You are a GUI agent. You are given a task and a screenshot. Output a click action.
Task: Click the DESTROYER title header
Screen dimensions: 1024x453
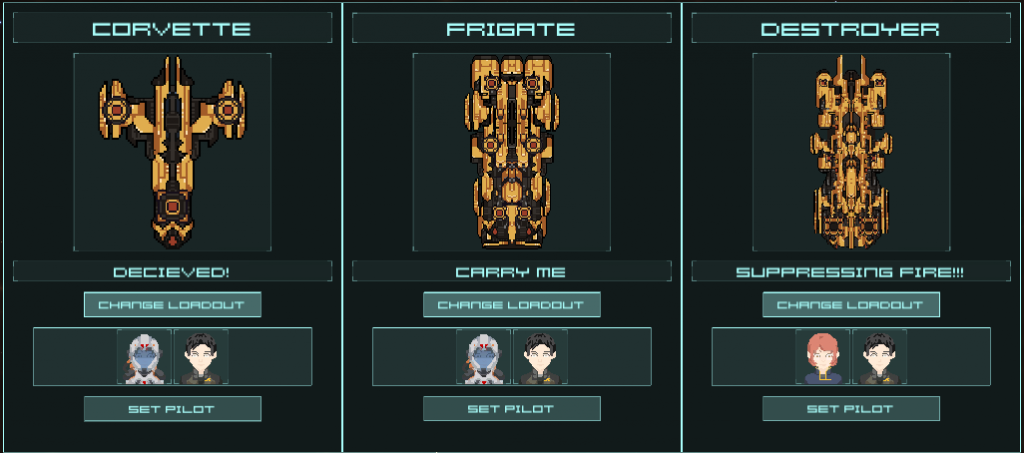click(x=851, y=28)
